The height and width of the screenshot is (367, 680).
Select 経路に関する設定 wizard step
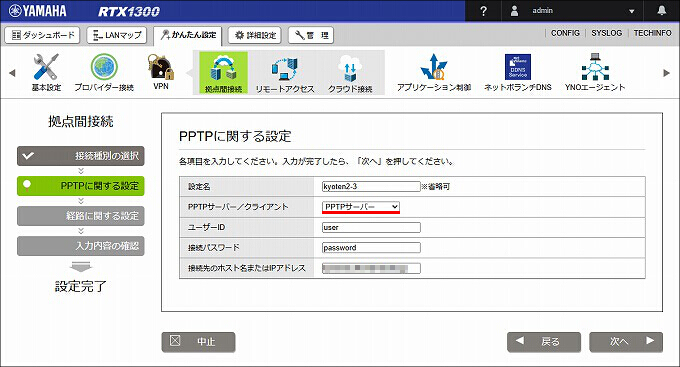pos(81,216)
